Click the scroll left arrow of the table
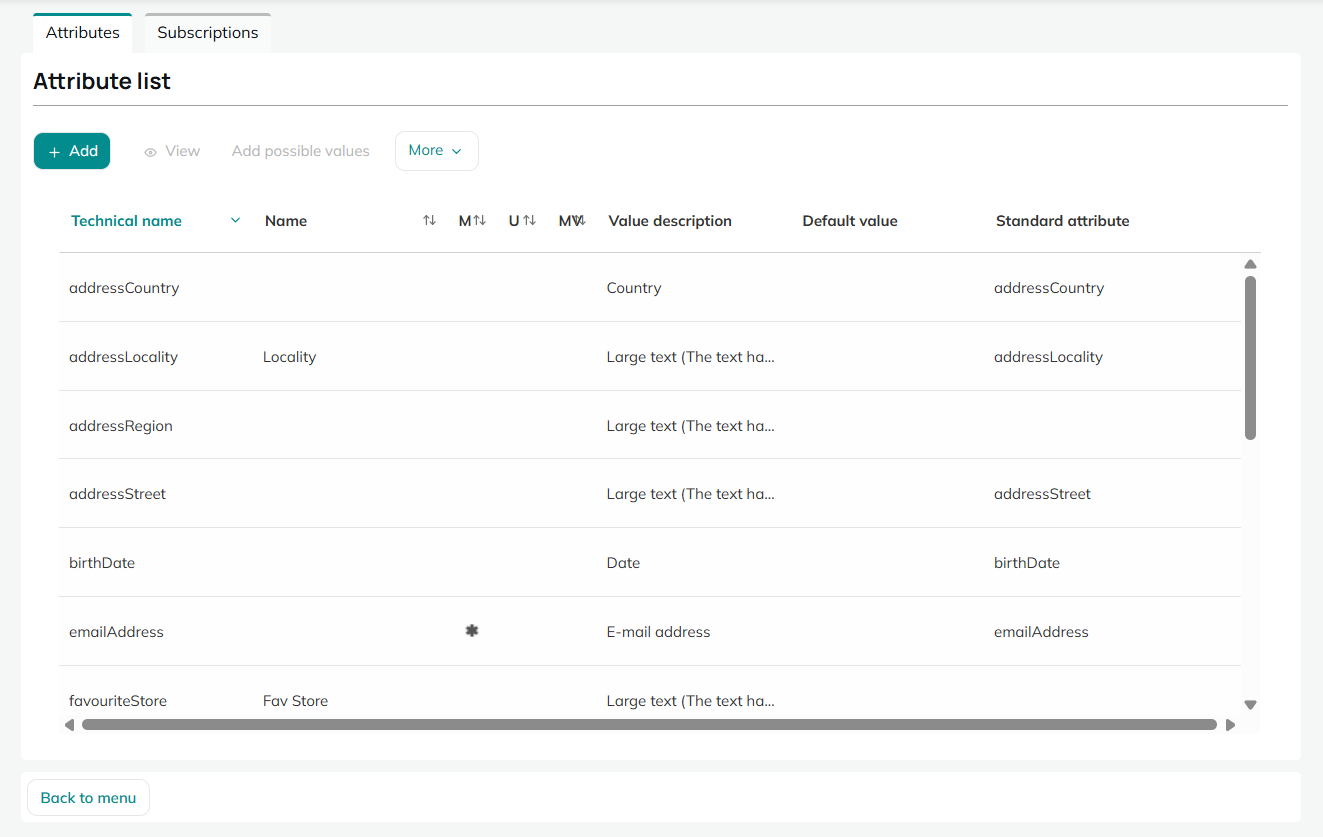The width and height of the screenshot is (1323, 837). [69, 725]
